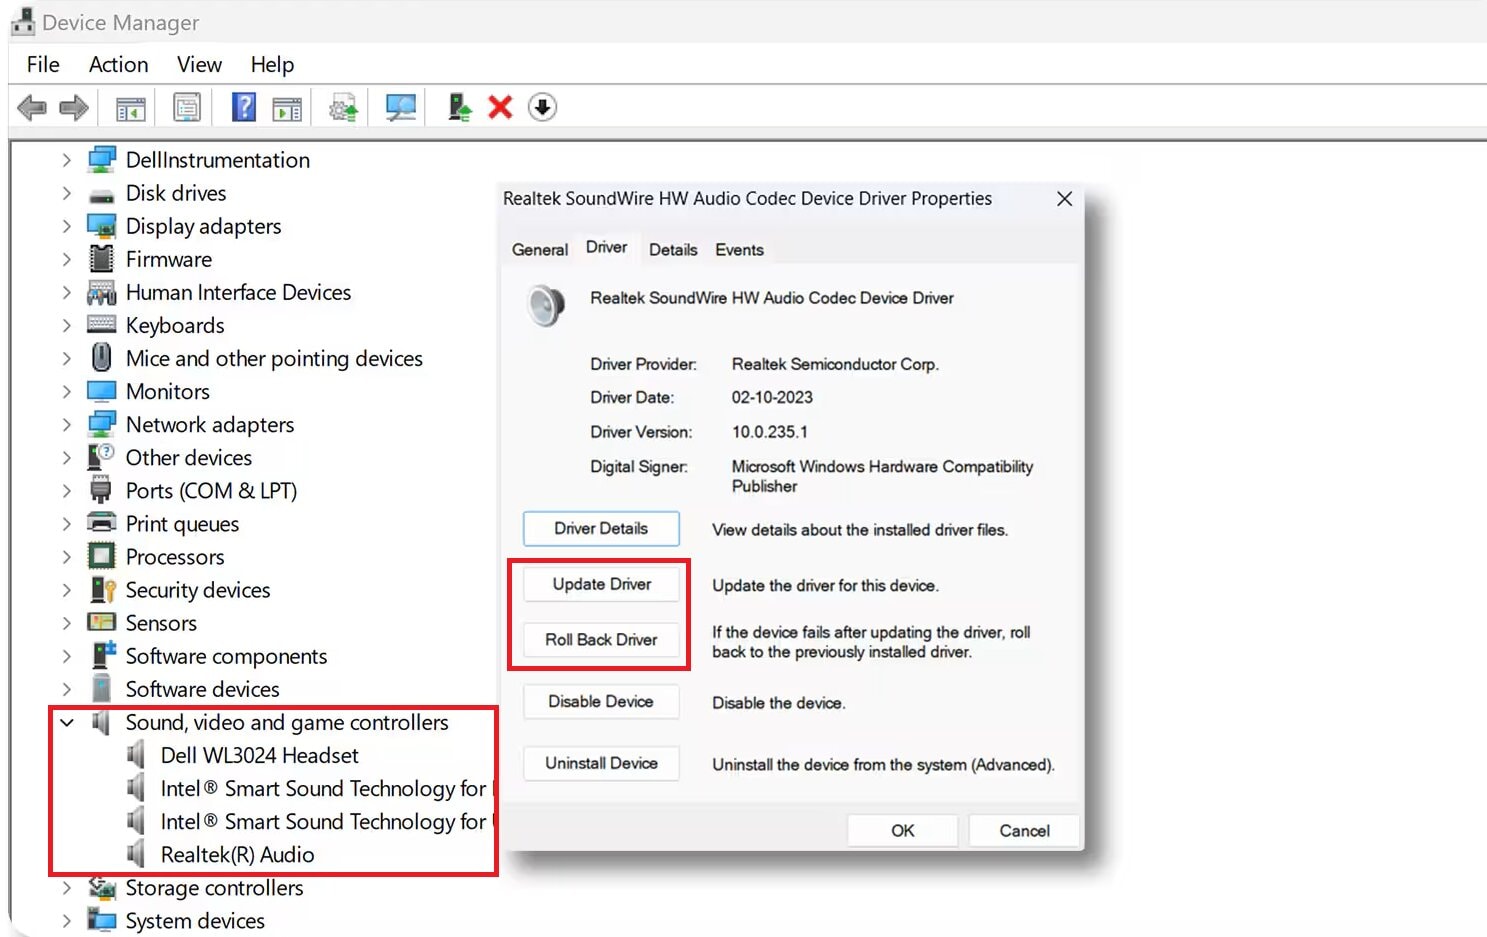
Task: Click the blue question mark Help icon
Action: [244, 107]
